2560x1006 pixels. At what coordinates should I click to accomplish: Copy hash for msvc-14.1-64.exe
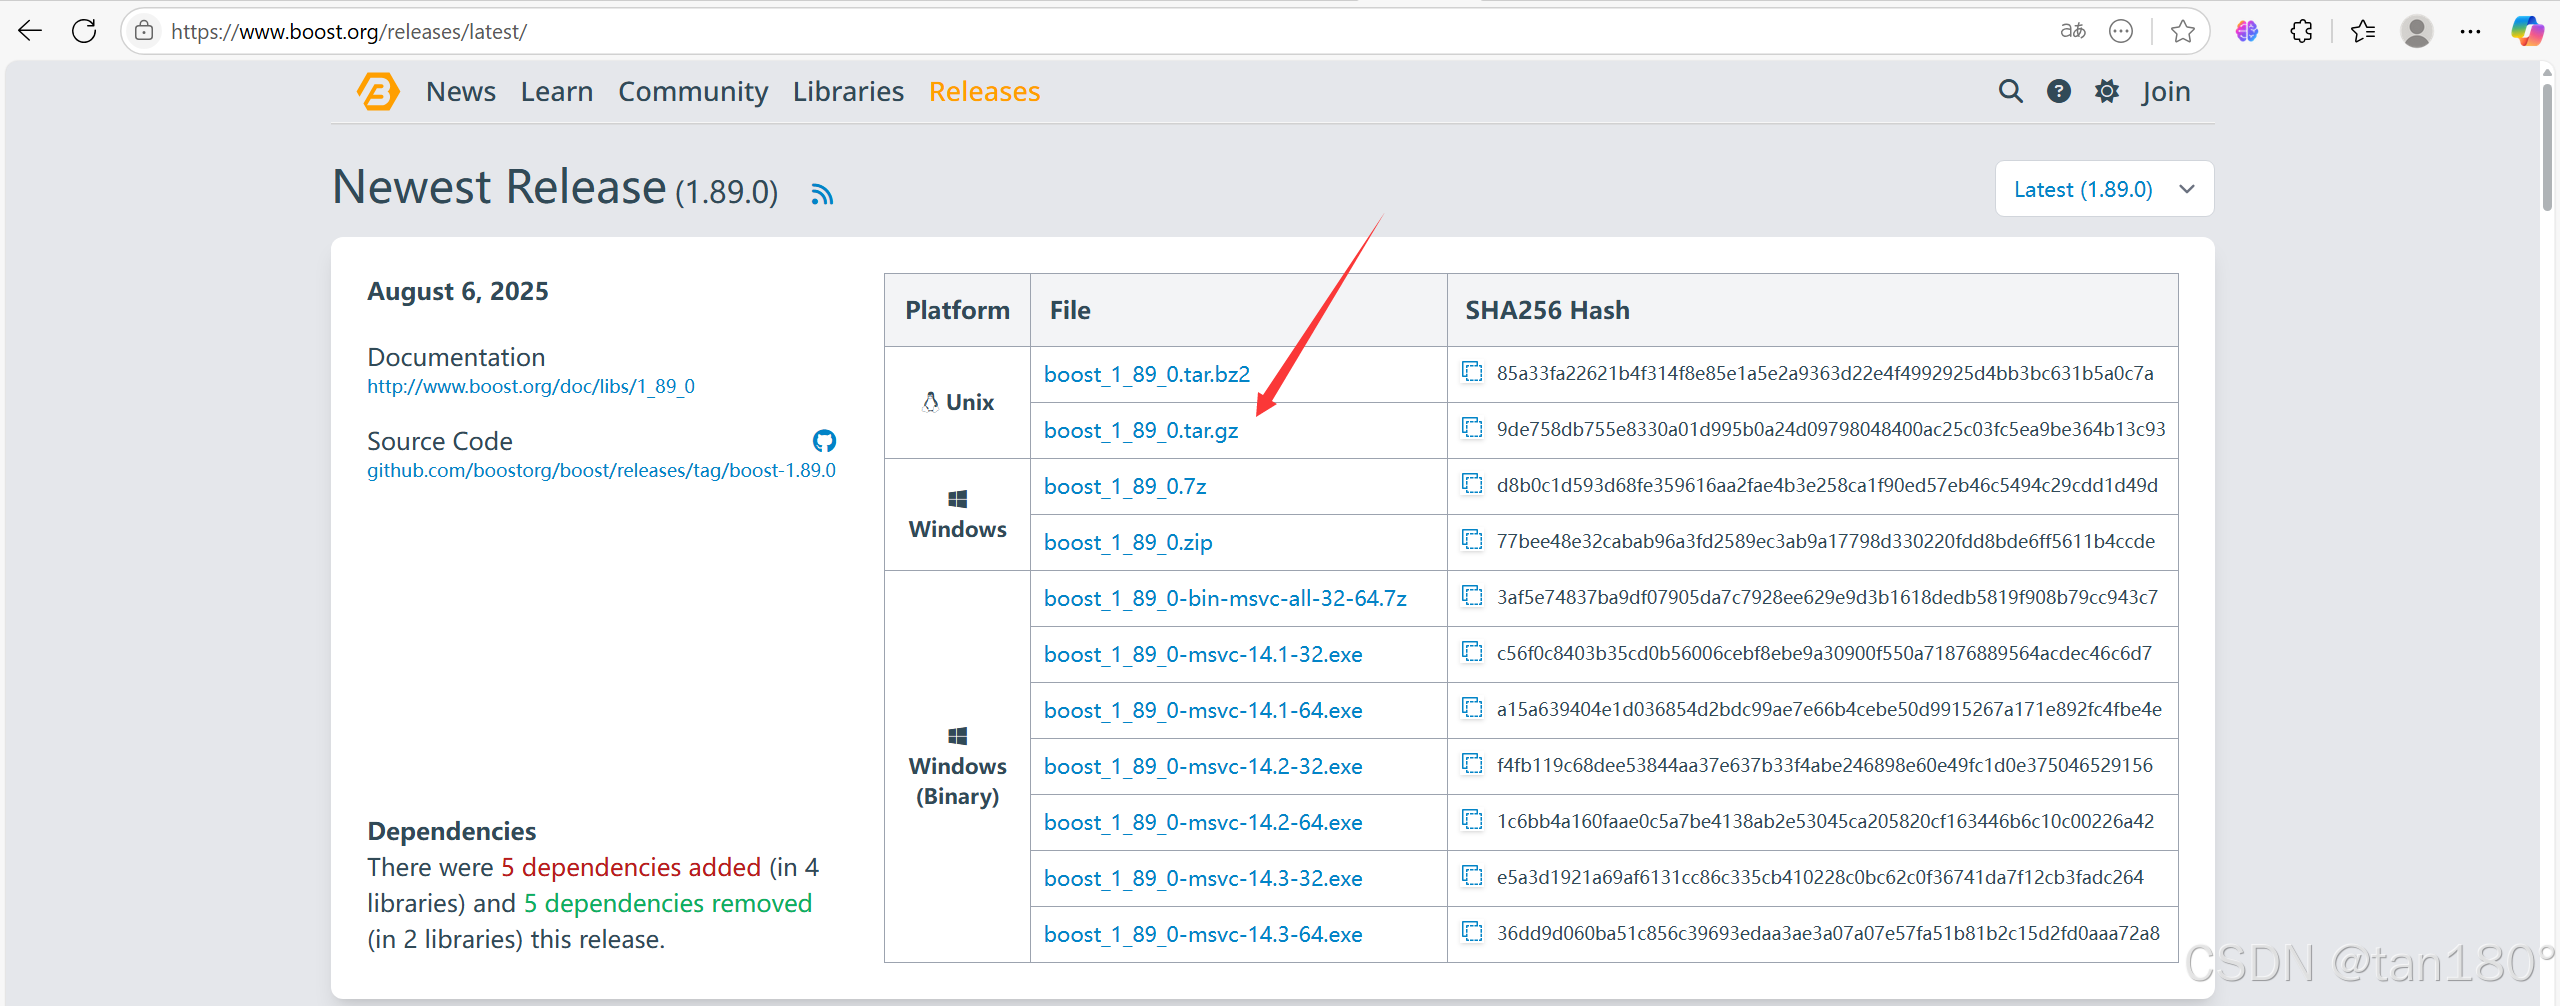tap(1472, 708)
